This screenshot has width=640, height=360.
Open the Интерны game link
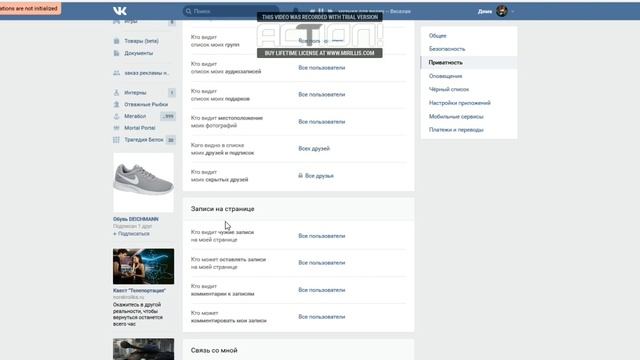point(135,93)
